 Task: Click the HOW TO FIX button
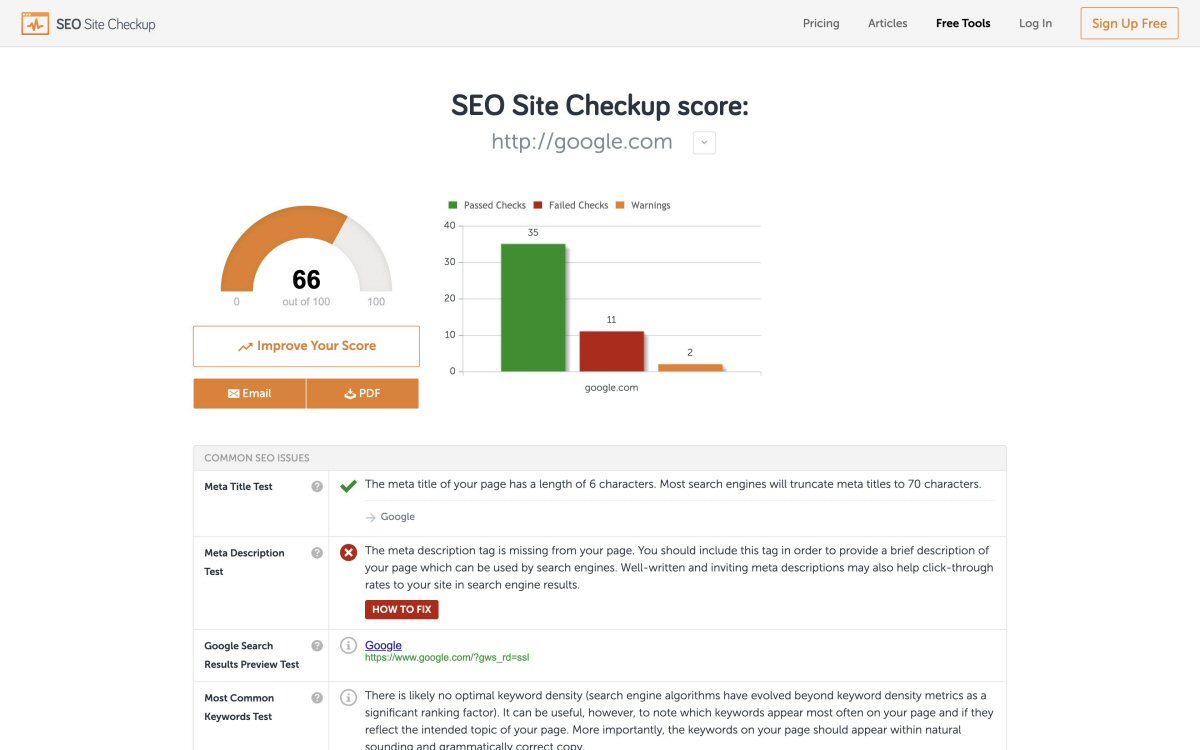[x=401, y=609]
